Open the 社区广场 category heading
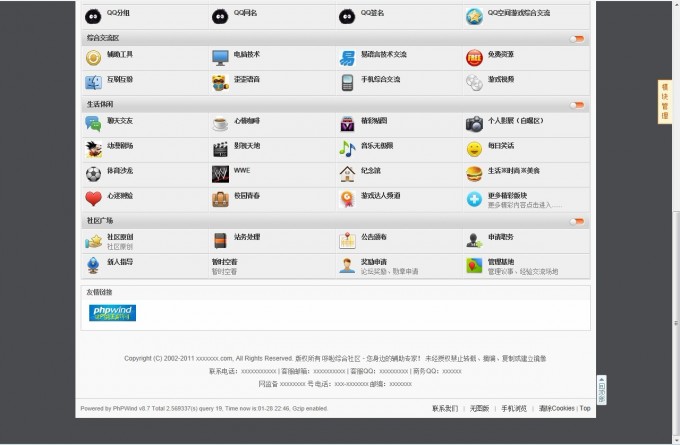Image resolution: width=680 pixels, height=445 pixels. point(100,221)
